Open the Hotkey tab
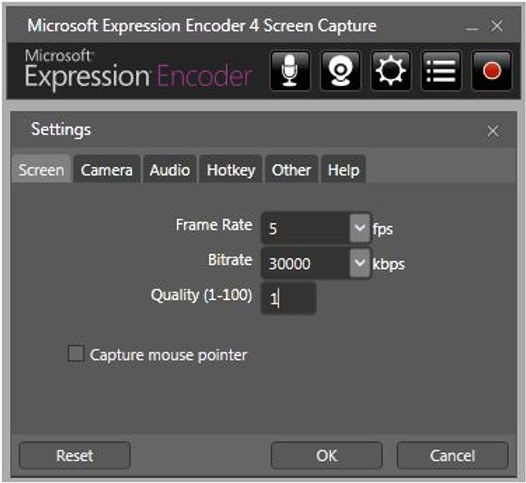The height and width of the screenshot is (483, 526). pyautogui.click(x=231, y=169)
